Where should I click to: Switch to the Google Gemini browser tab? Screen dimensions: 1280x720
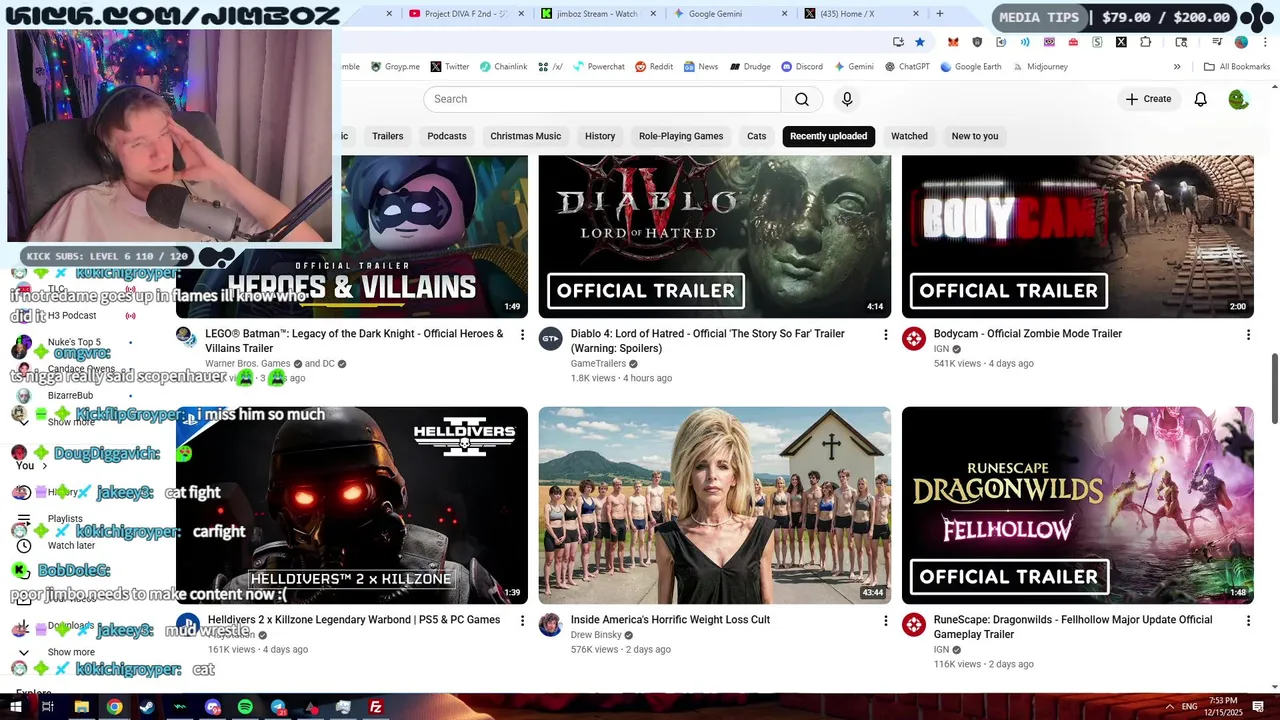pos(728,14)
